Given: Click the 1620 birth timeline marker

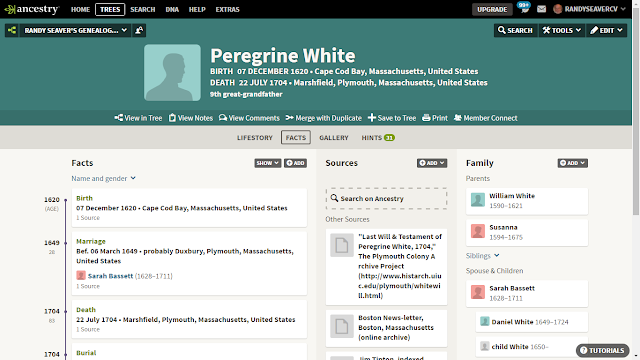Looking at the screenshot, I should click(x=66, y=200).
